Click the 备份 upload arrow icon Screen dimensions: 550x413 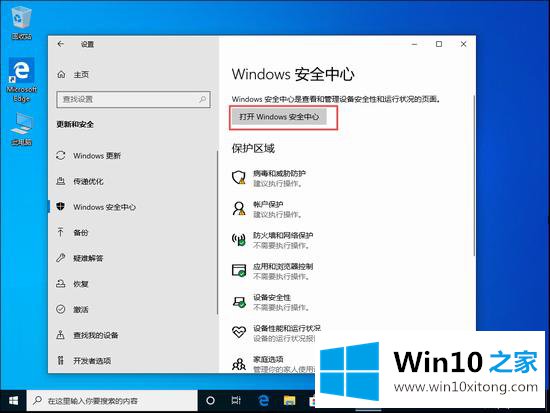[x=61, y=232]
